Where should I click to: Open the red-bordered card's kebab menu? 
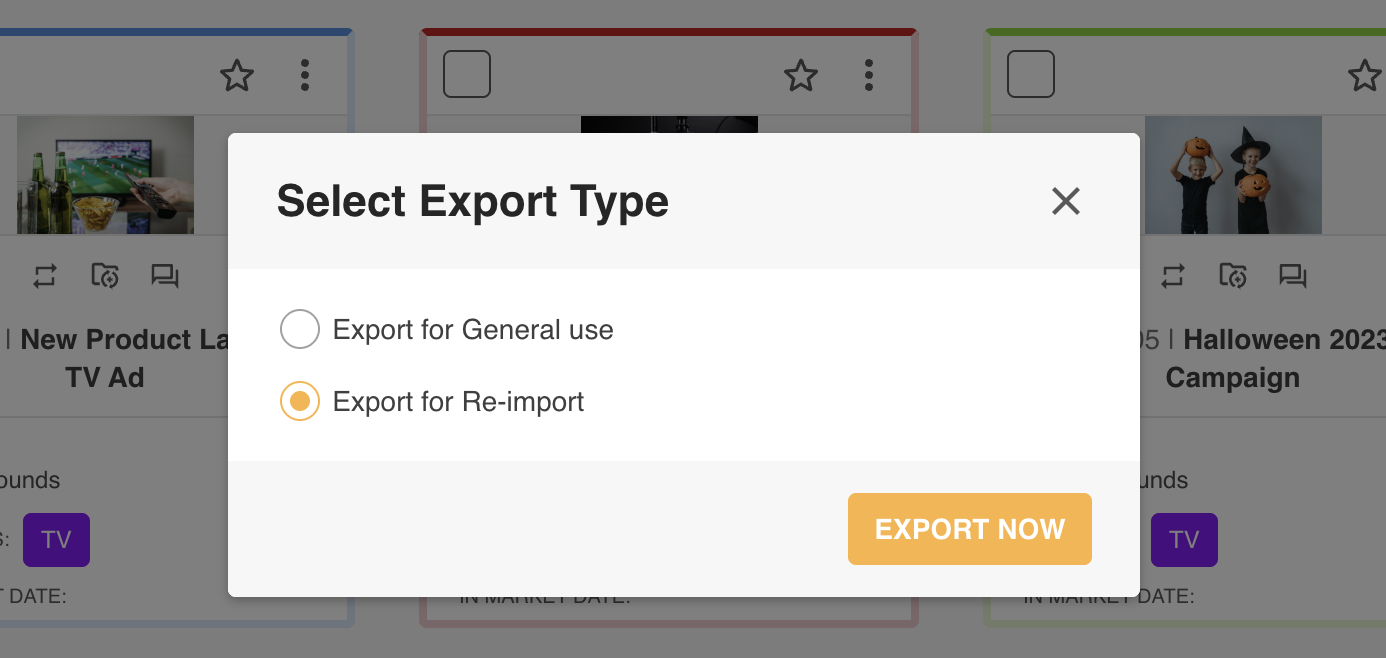pyautogui.click(x=868, y=75)
